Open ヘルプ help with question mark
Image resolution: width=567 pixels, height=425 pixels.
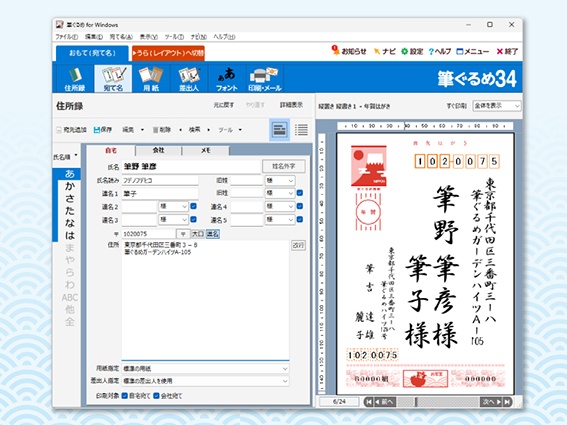tap(440, 51)
